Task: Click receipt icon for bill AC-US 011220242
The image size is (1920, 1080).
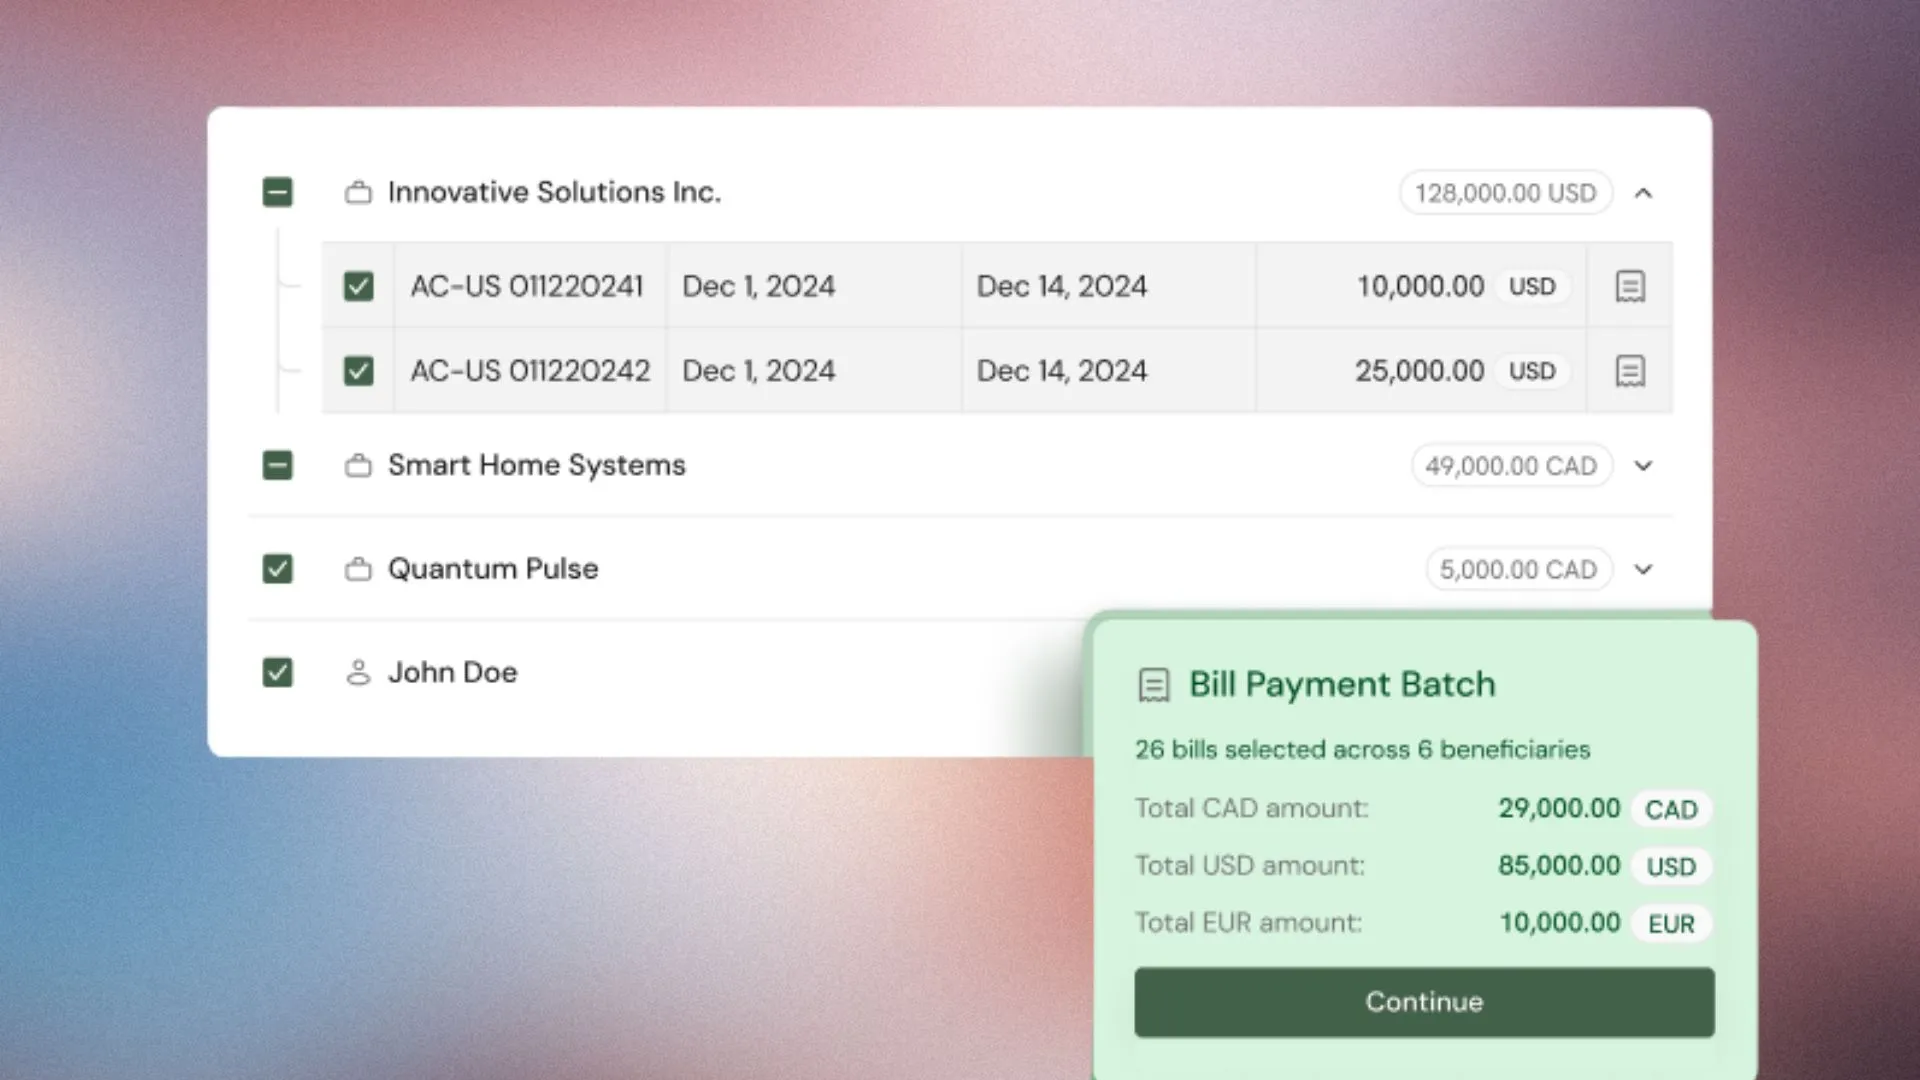Action: (1630, 371)
